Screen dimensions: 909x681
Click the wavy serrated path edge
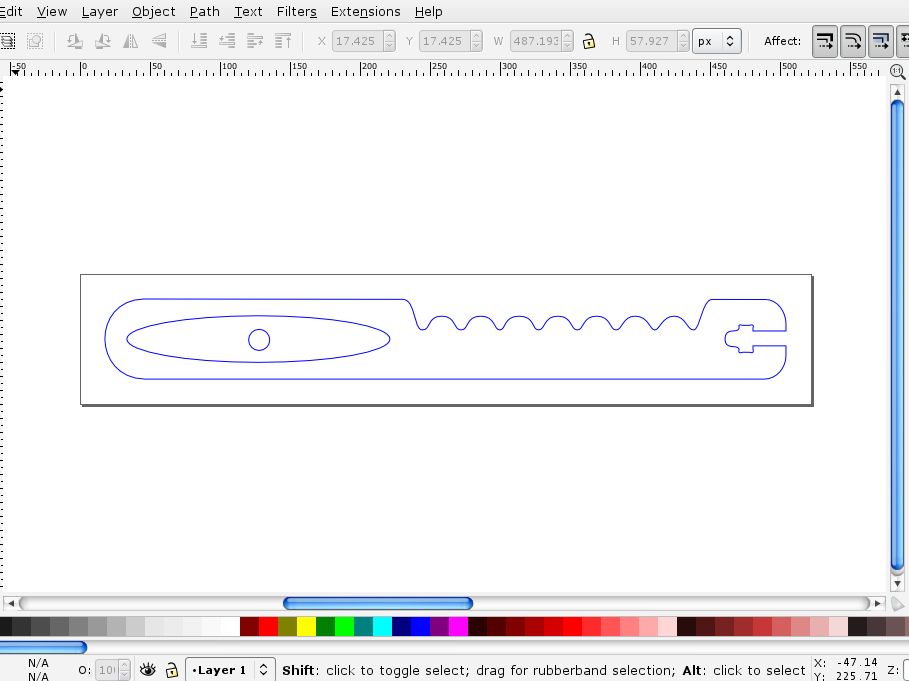(557, 317)
